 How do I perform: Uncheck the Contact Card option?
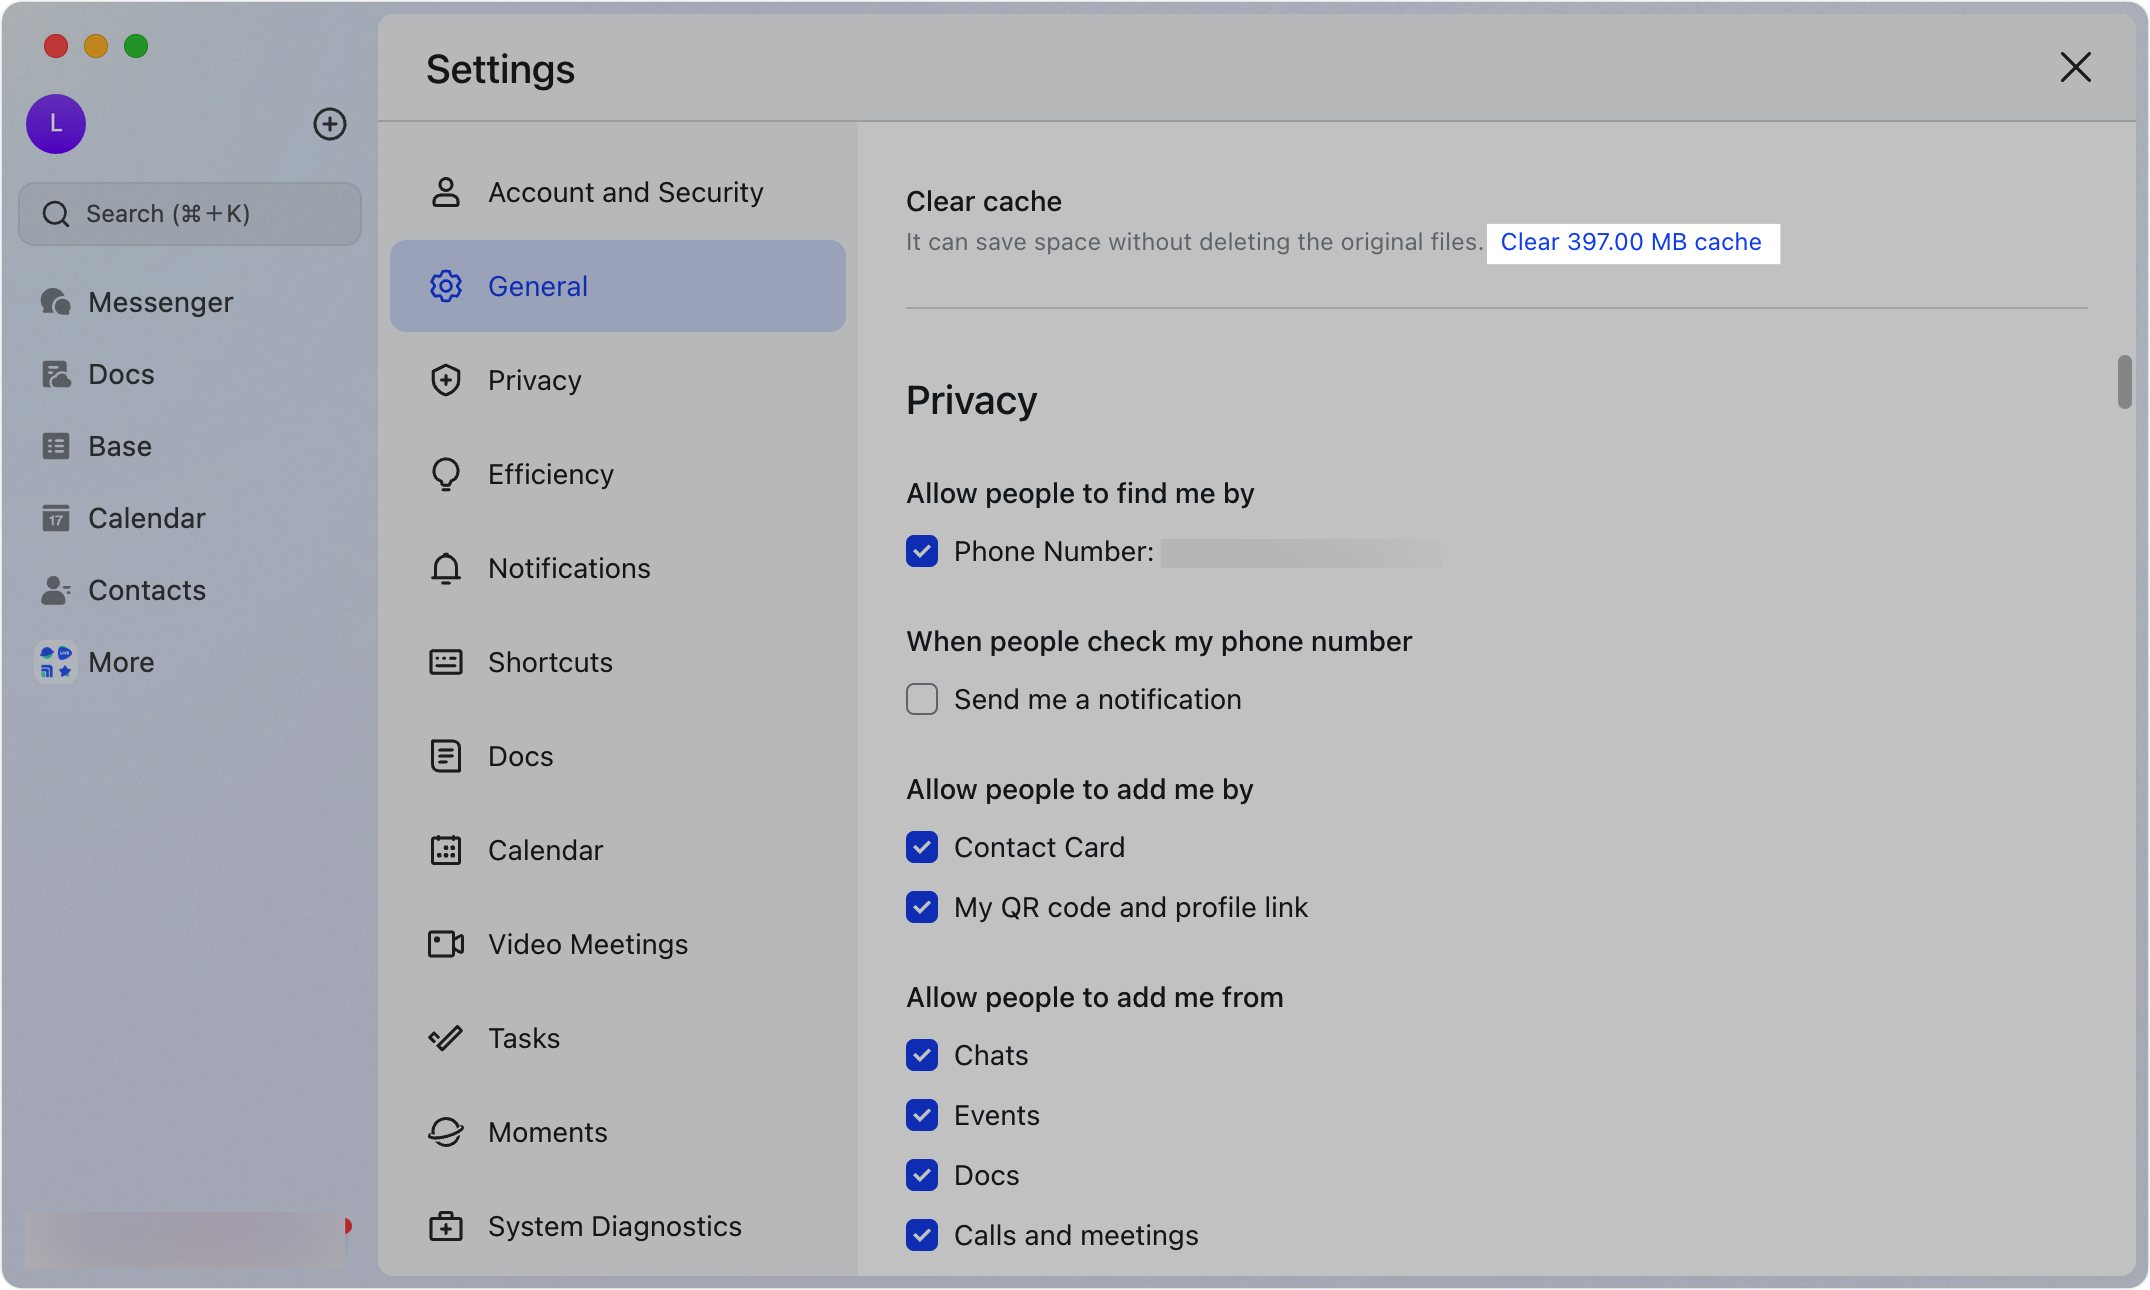pos(922,847)
